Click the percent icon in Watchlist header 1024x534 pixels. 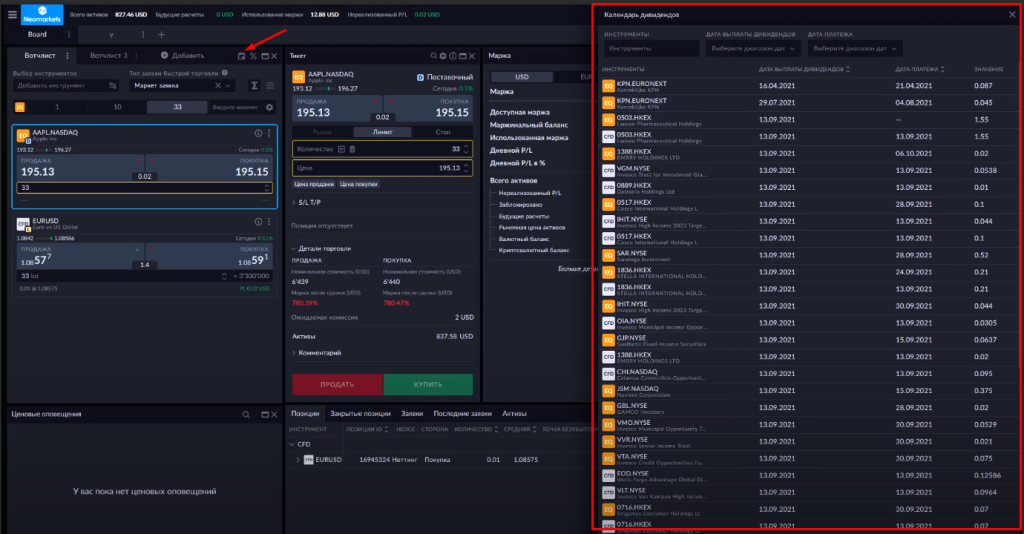coord(253,56)
